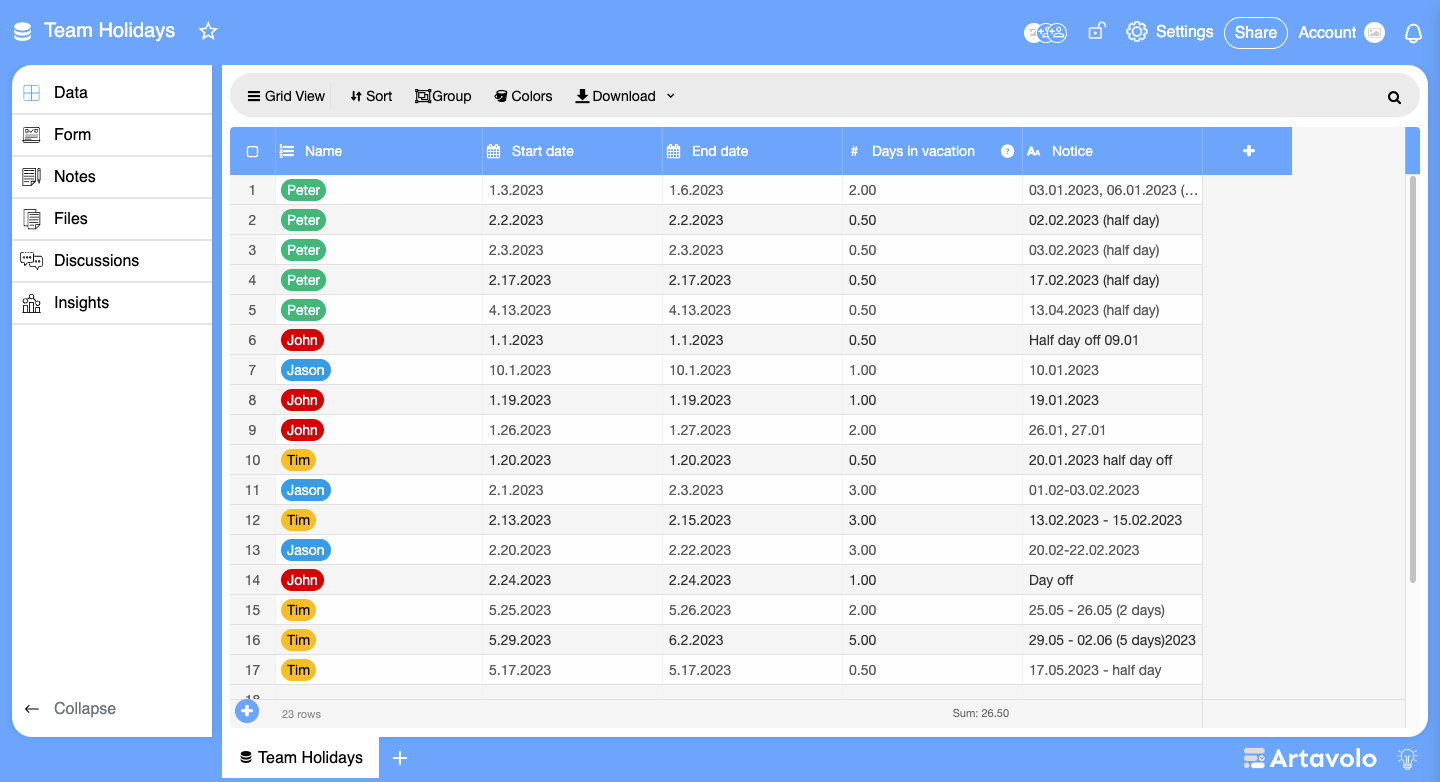The width and height of the screenshot is (1440, 782).
Task: Click the lightbulb tips icon
Action: coord(1407,758)
